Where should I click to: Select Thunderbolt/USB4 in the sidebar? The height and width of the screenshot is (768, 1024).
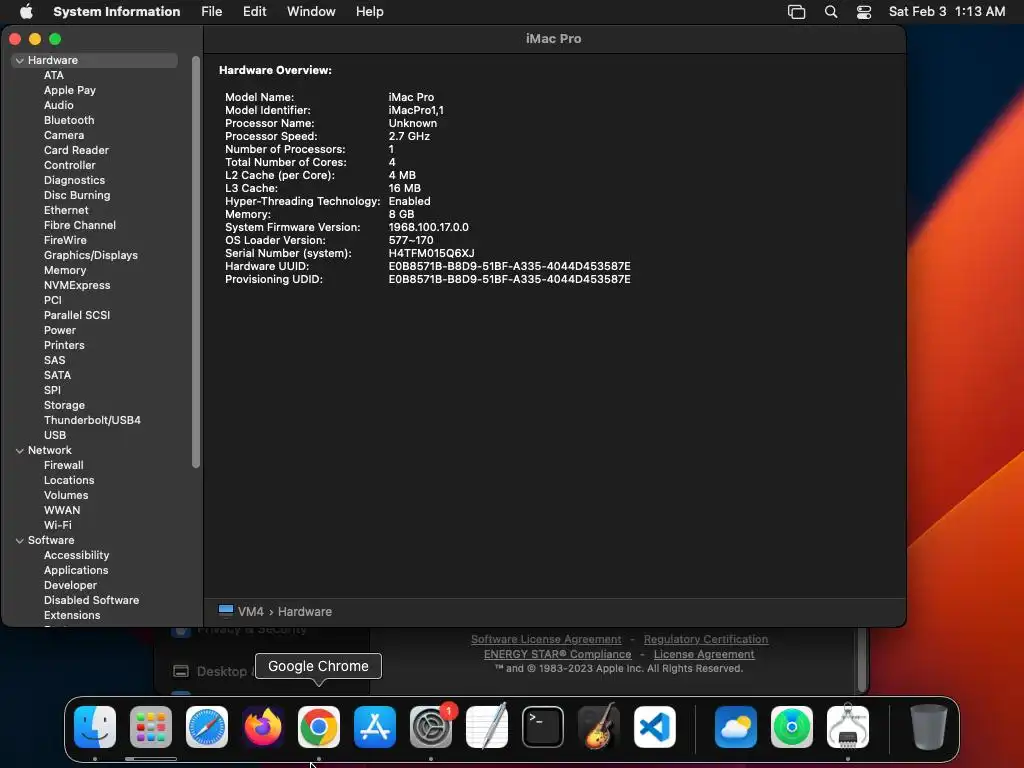point(92,421)
